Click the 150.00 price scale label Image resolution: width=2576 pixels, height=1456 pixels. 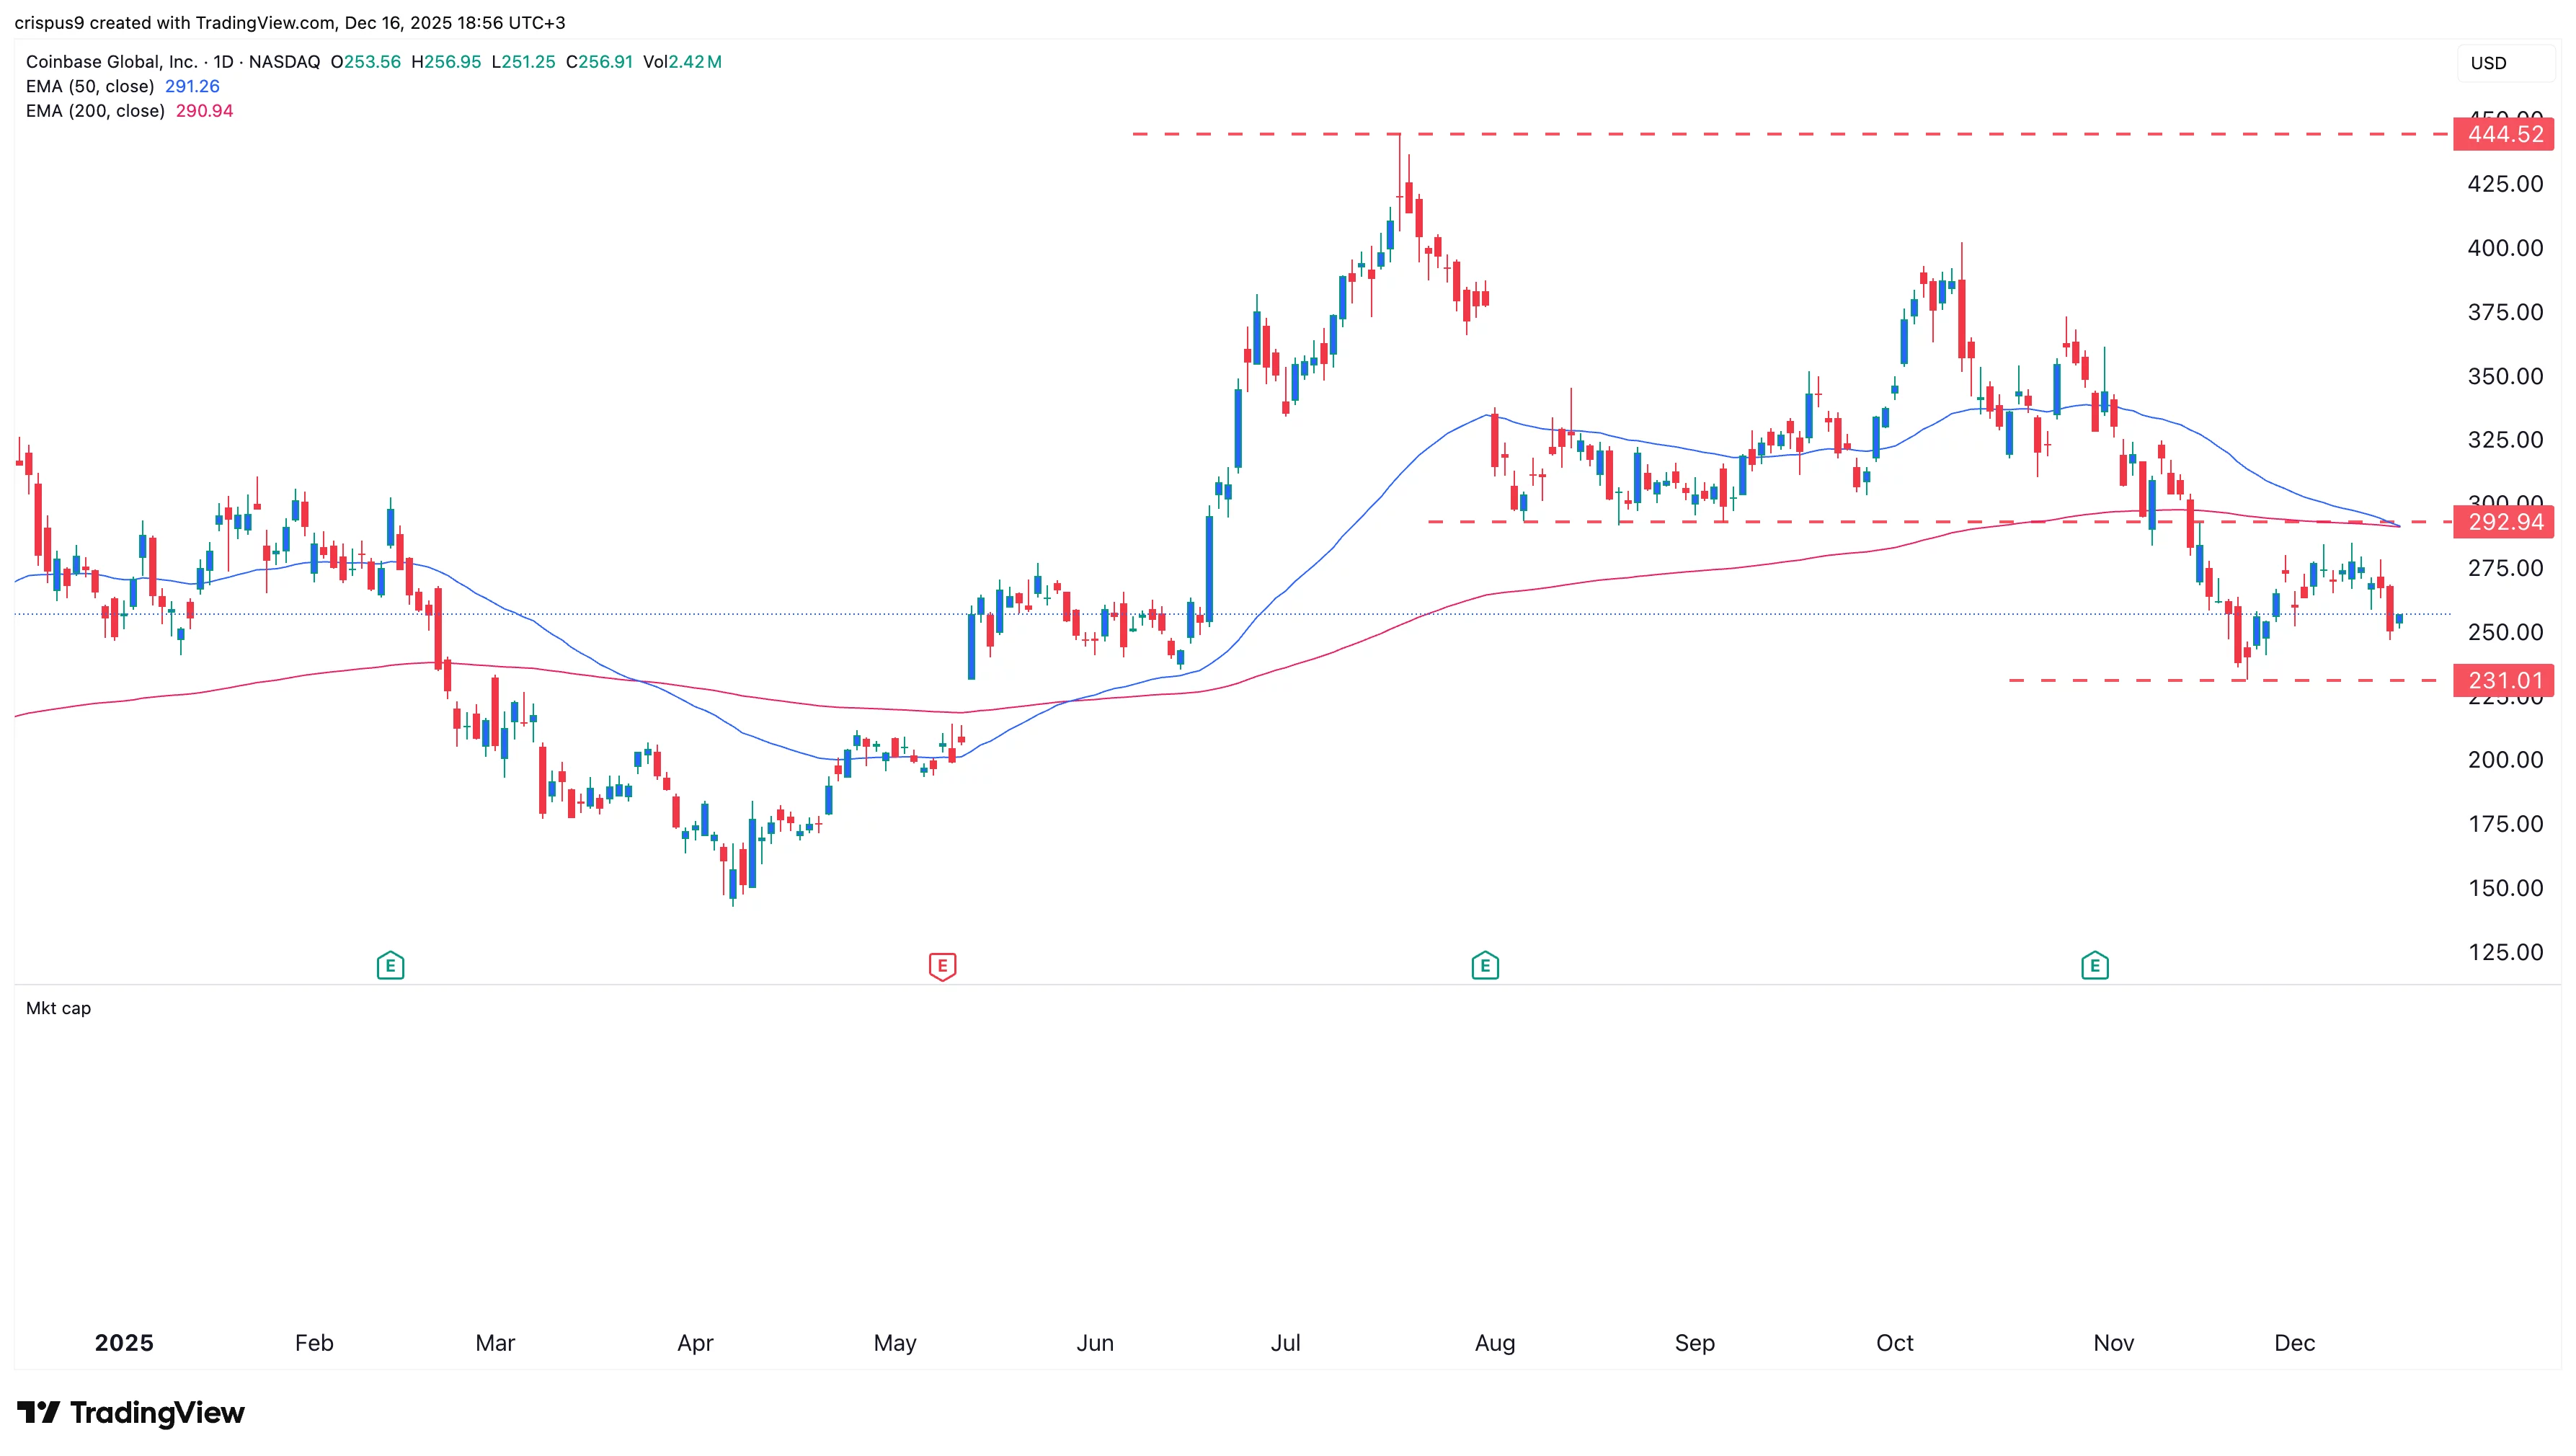tap(2504, 888)
